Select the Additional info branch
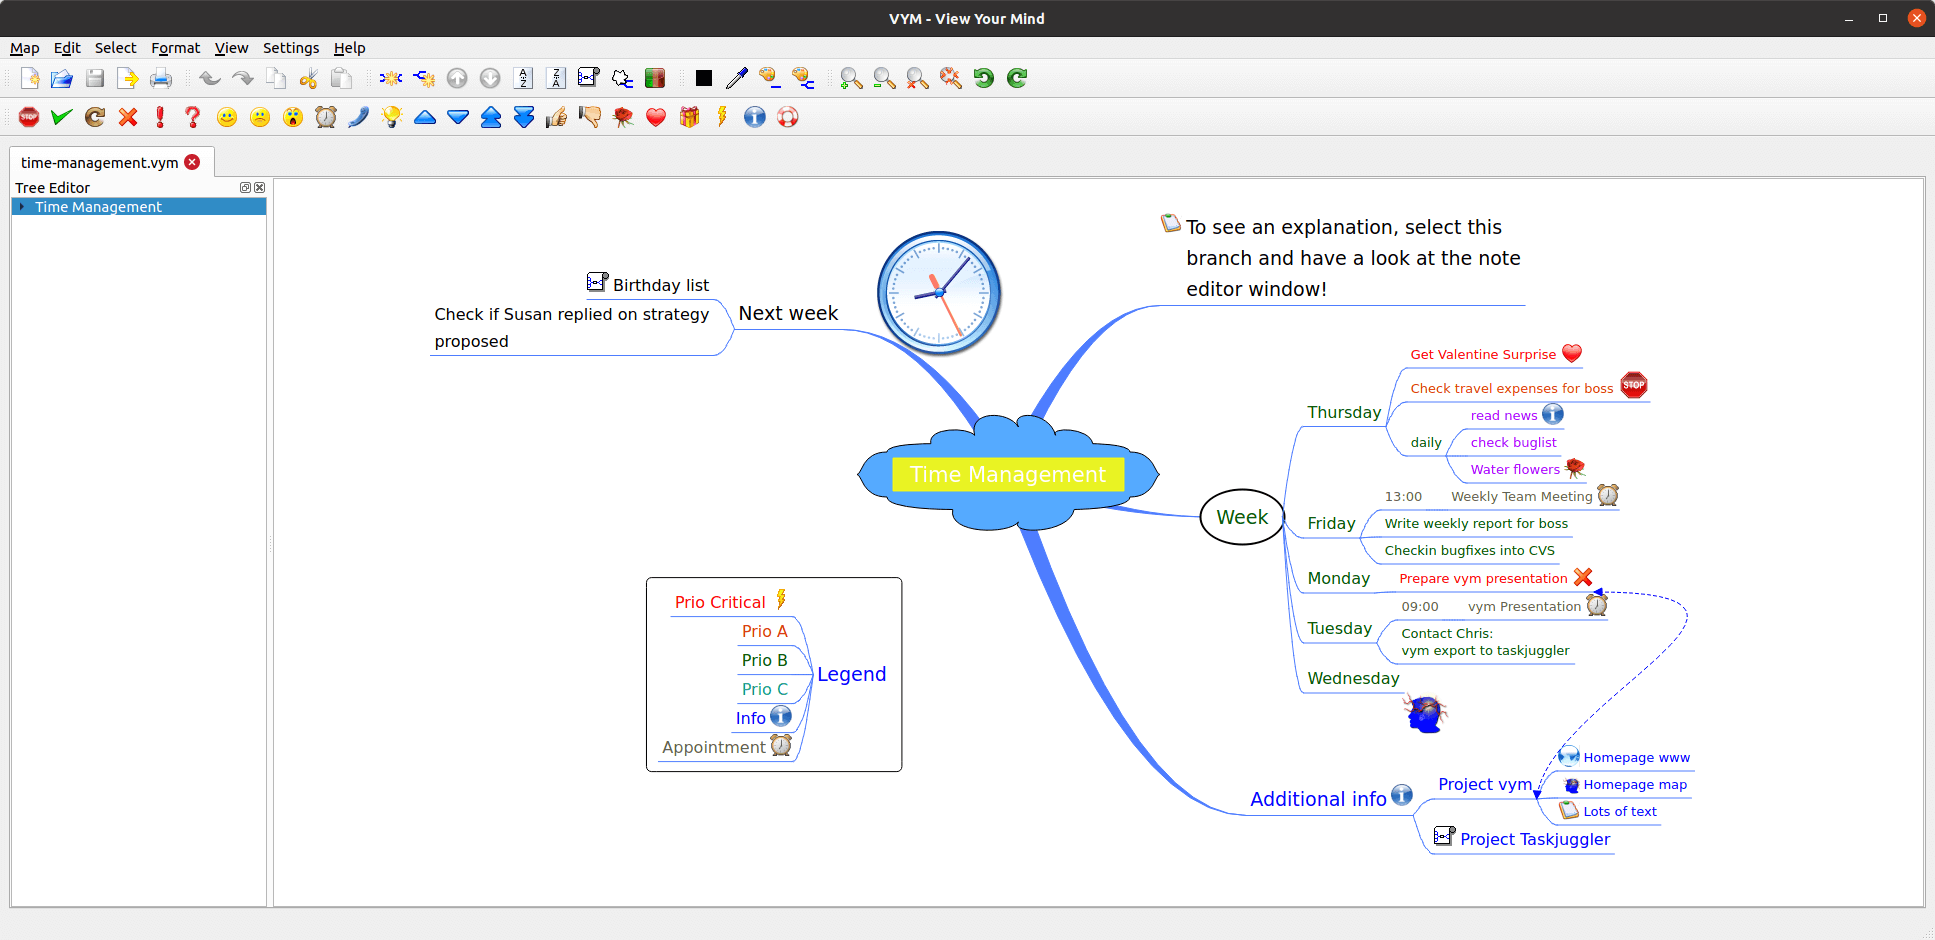This screenshot has width=1935, height=940. (1318, 799)
